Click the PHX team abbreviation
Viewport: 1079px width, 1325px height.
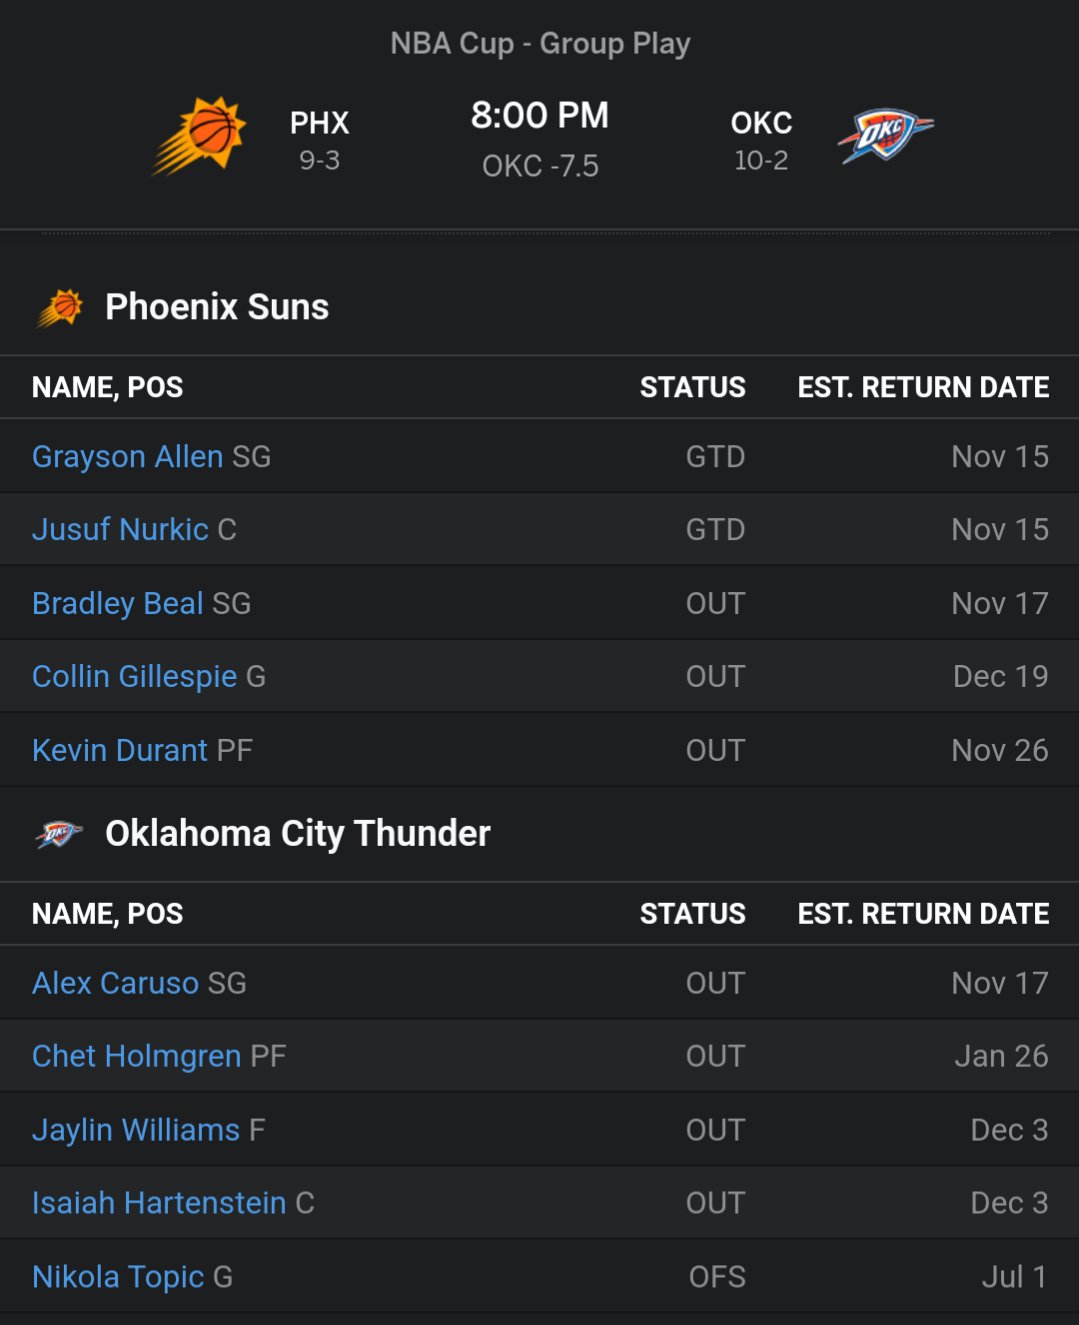click(319, 123)
